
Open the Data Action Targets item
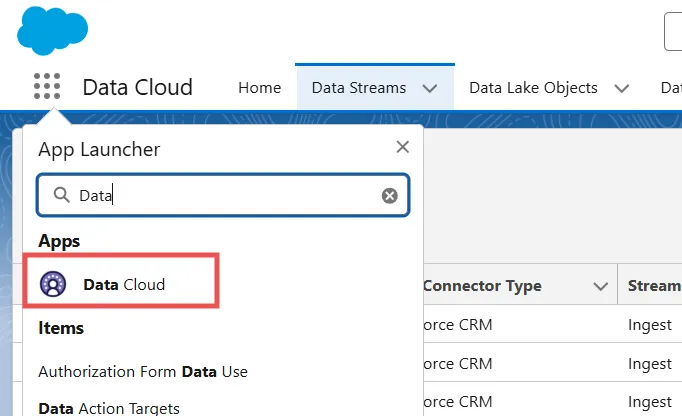[x=109, y=407]
